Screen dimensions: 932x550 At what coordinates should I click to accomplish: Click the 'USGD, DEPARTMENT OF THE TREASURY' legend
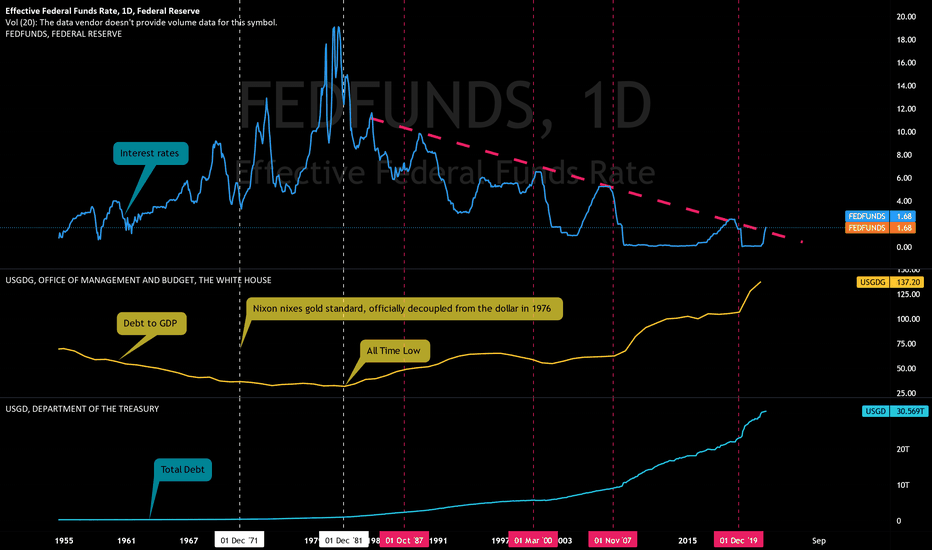[x=82, y=408]
